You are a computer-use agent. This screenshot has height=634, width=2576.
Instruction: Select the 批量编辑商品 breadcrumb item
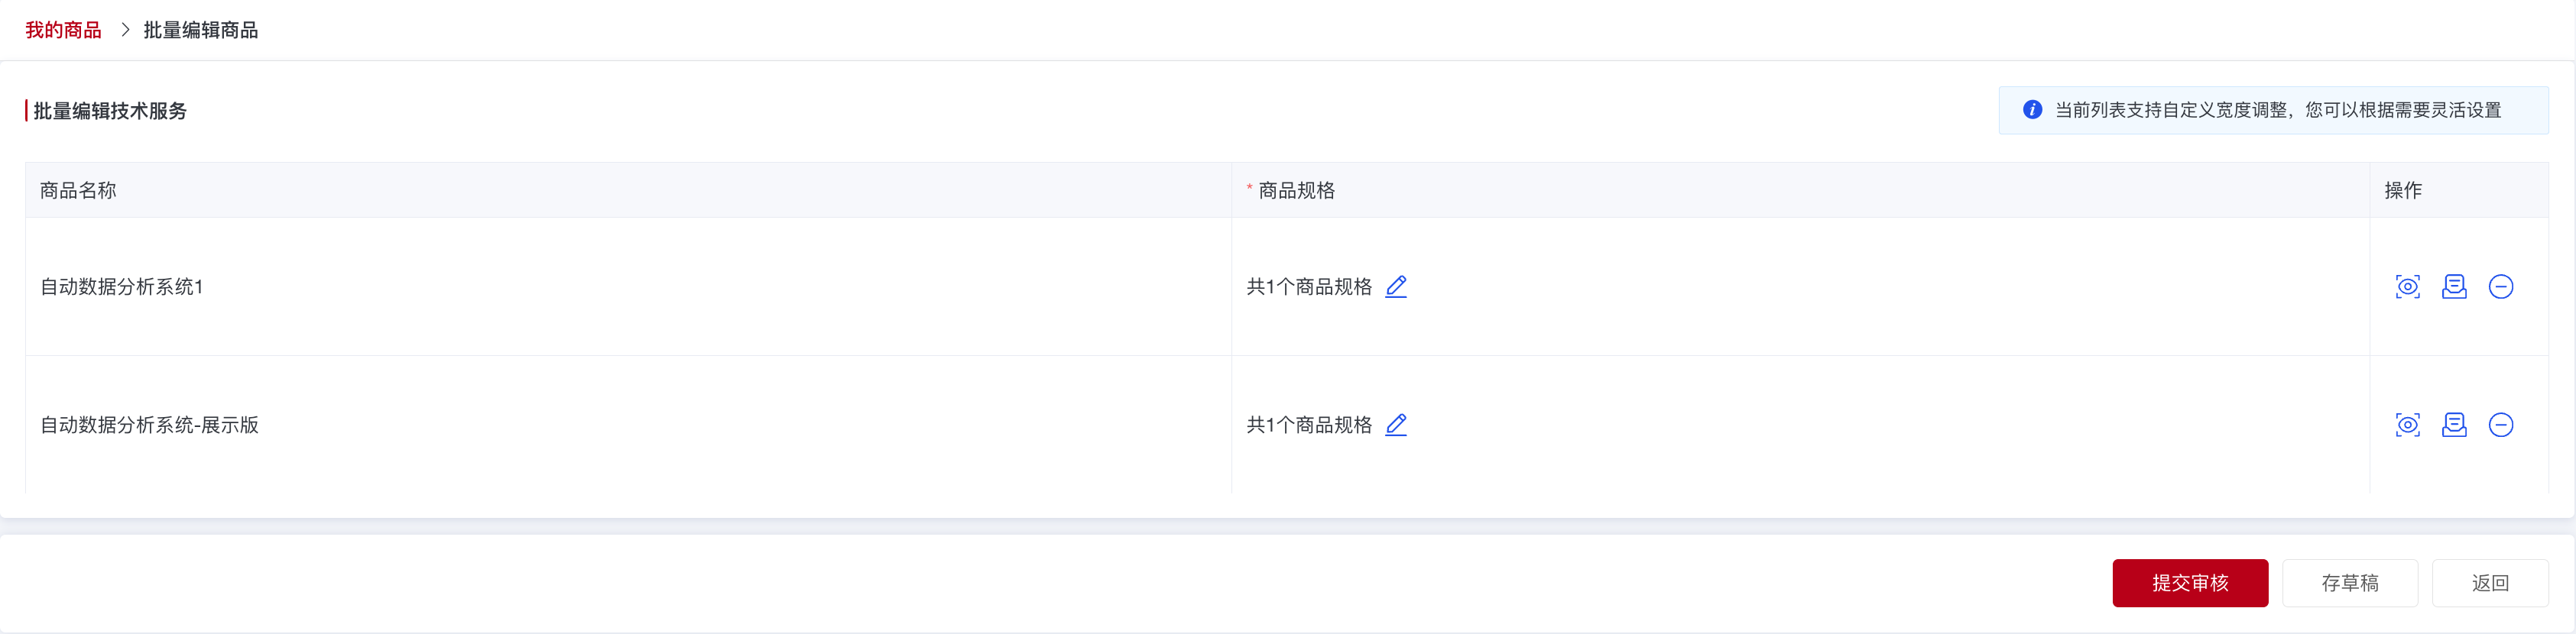199,30
